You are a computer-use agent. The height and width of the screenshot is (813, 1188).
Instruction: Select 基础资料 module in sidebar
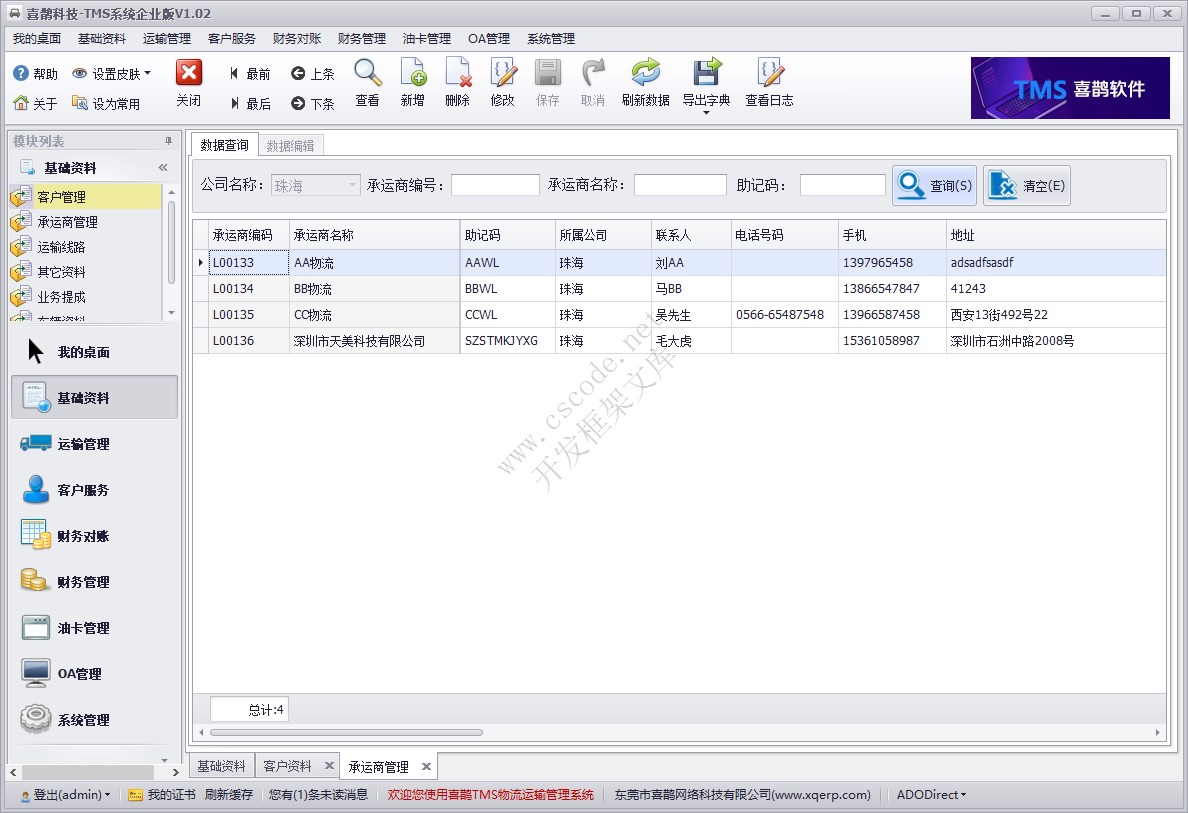point(94,398)
